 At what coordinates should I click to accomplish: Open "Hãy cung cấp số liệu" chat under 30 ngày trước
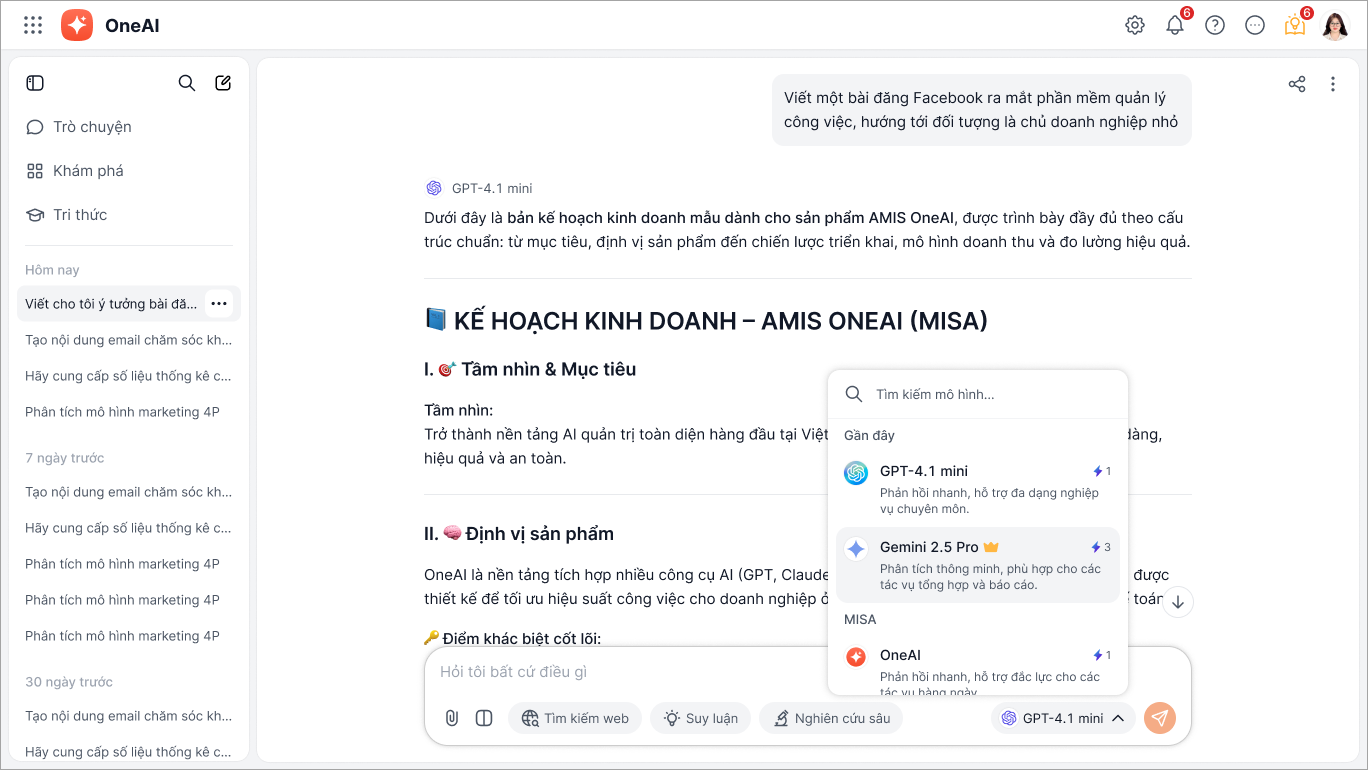[x=129, y=752]
